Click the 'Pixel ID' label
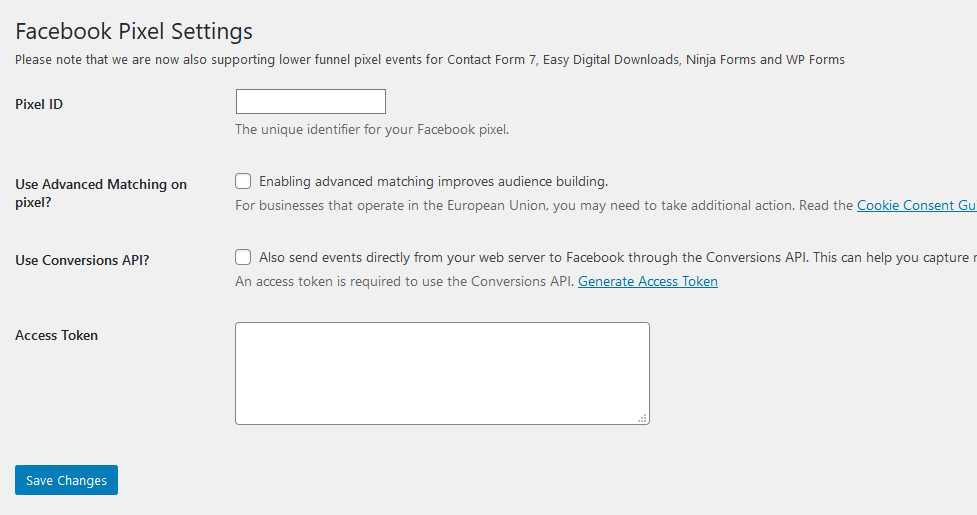This screenshot has width=977, height=515. click(39, 105)
